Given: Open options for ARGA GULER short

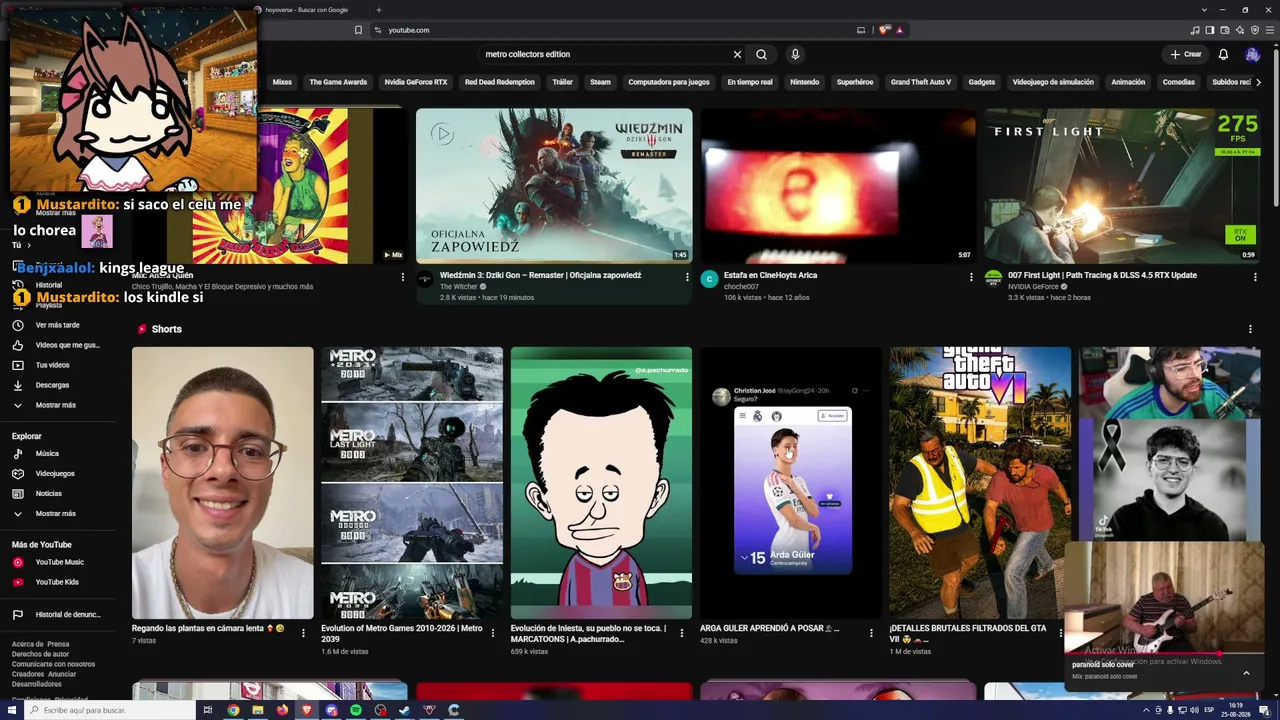Looking at the screenshot, I should click(x=871, y=633).
